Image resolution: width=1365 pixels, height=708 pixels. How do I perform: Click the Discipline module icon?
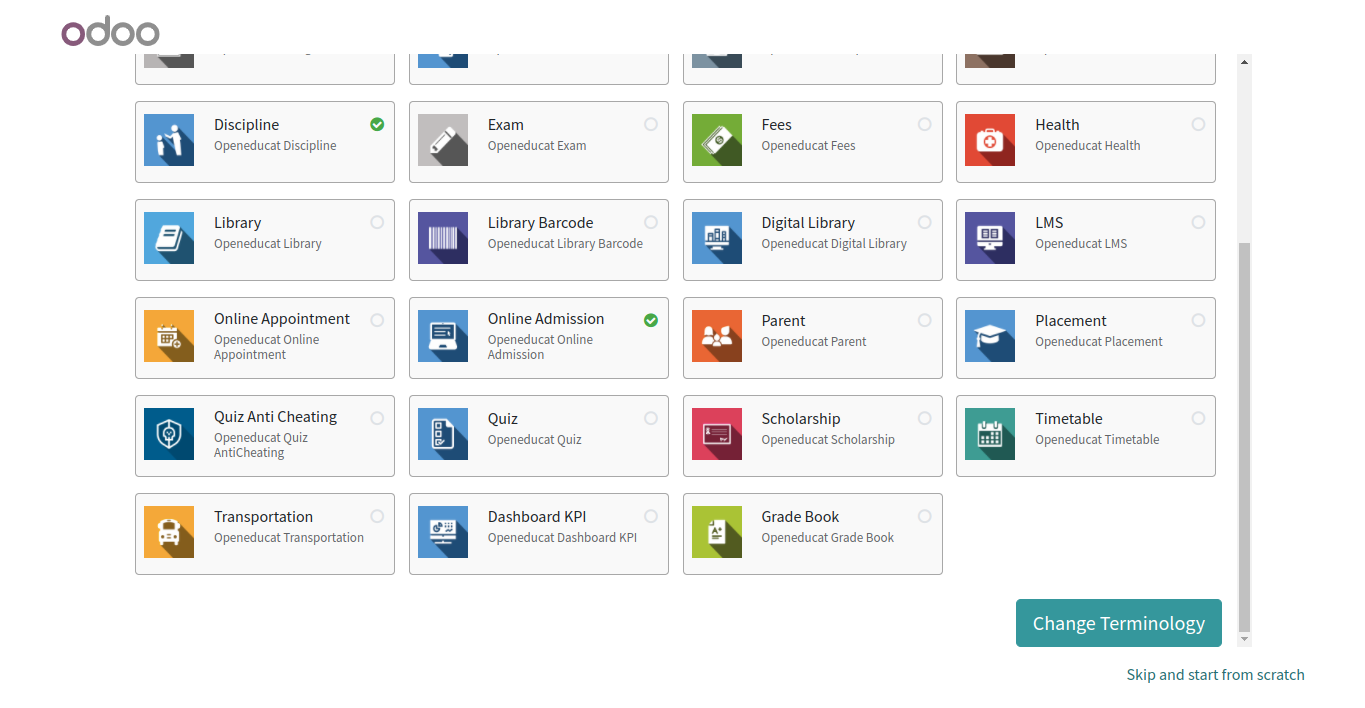(x=169, y=140)
